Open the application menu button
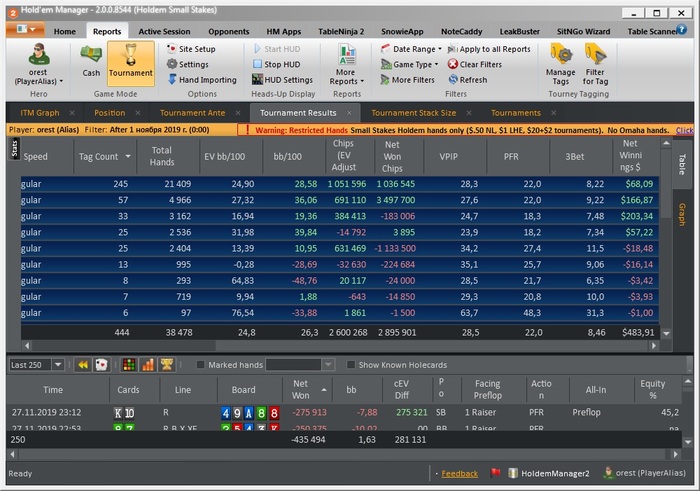The image size is (700, 491). click(25, 29)
